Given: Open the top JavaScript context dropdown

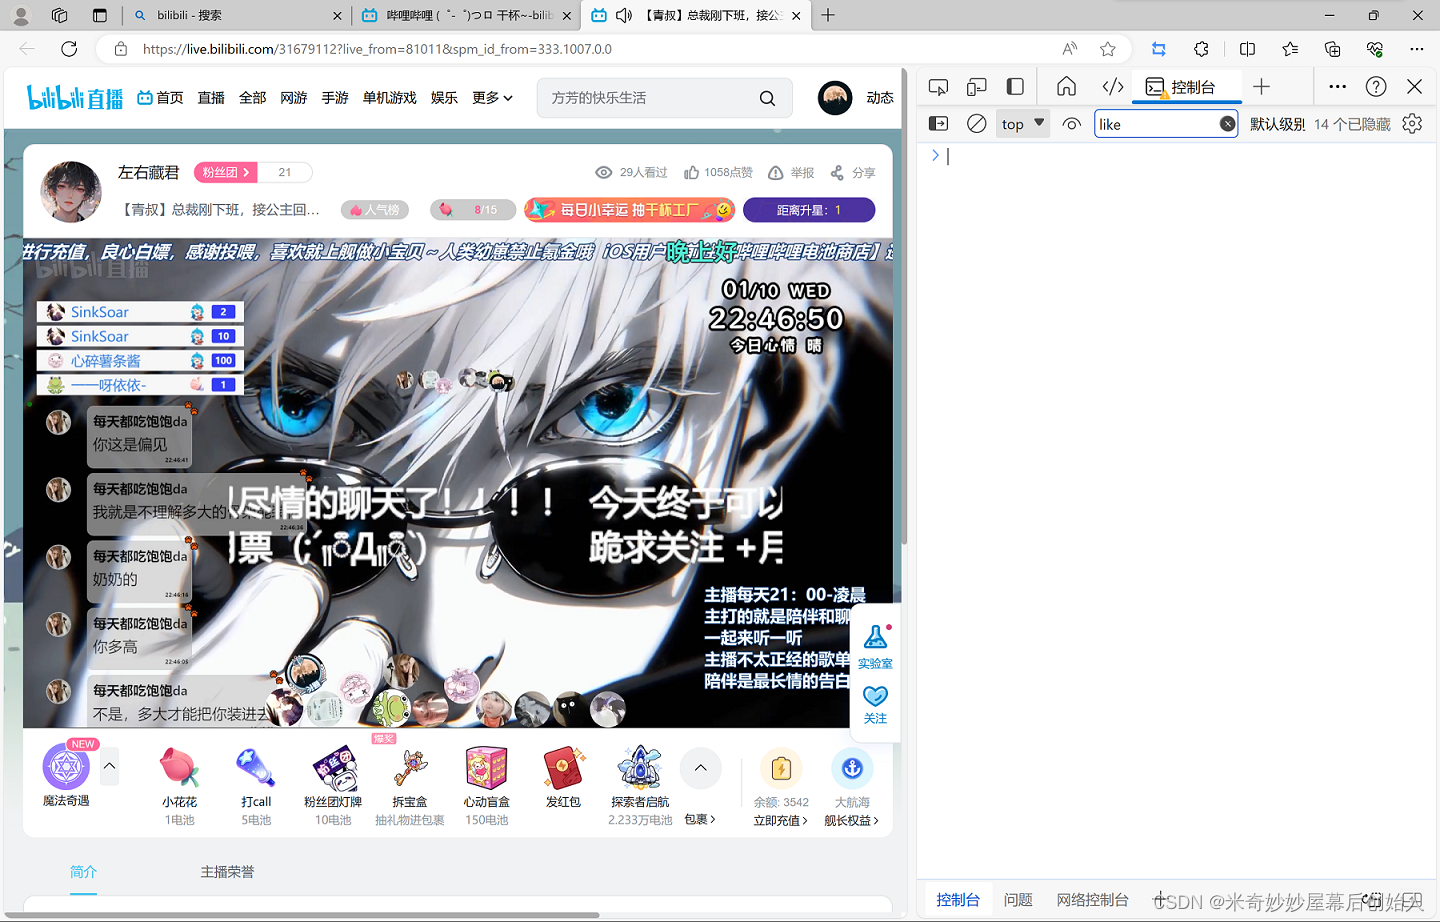Looking at the screenshot, I should click(x=1023, y=124).
